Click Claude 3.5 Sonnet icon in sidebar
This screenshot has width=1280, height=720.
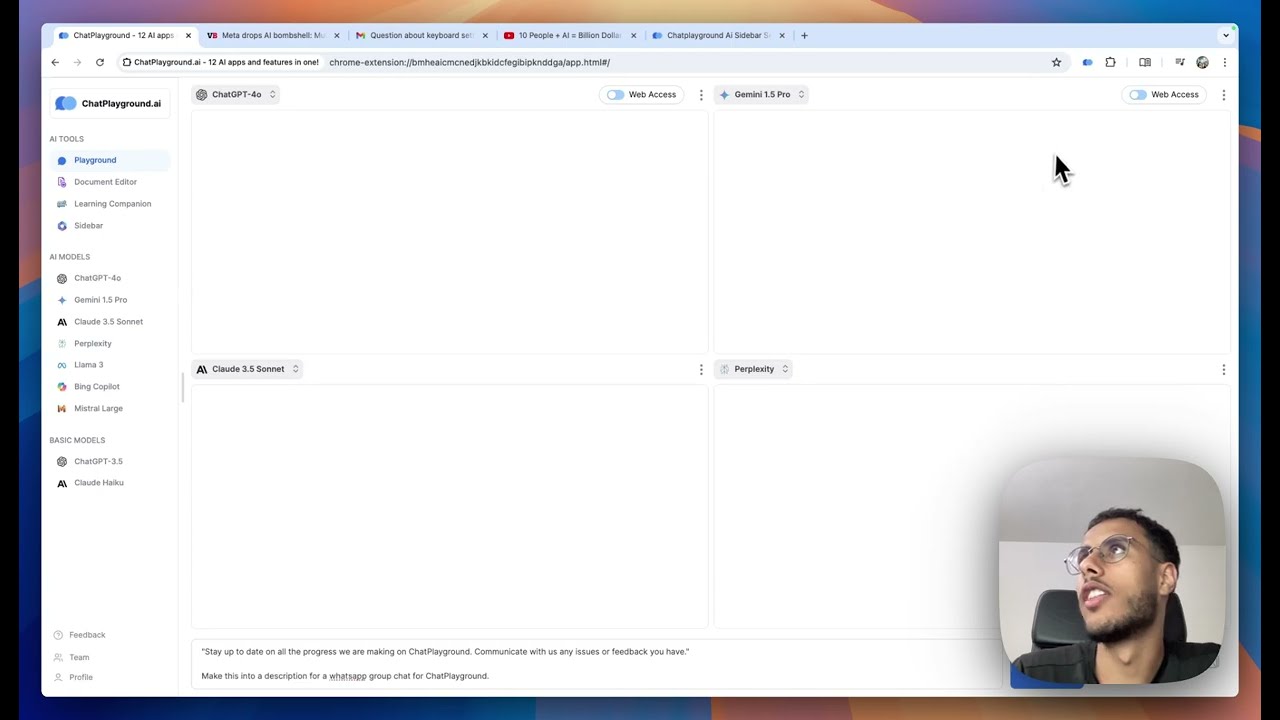[x=62, y=322]
